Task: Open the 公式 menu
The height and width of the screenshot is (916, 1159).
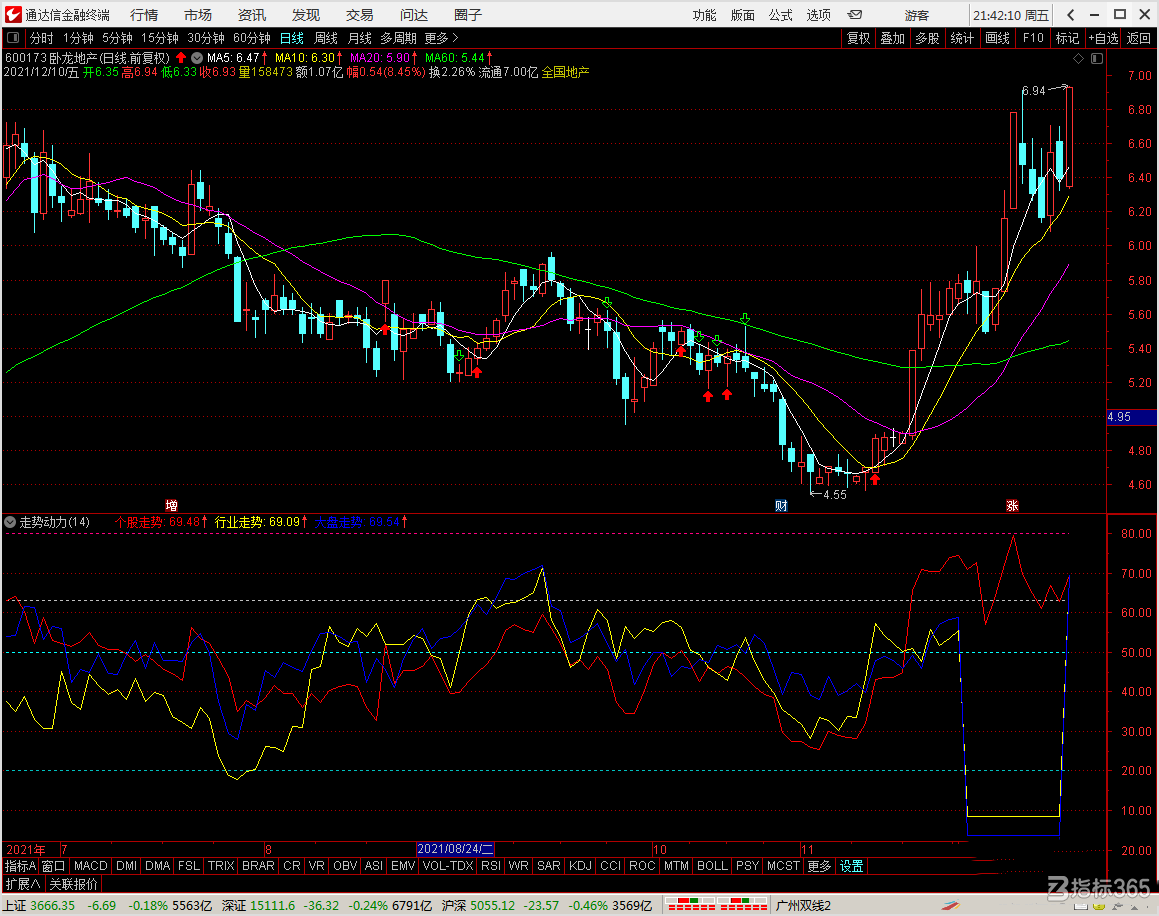Action: coord(781,15)
